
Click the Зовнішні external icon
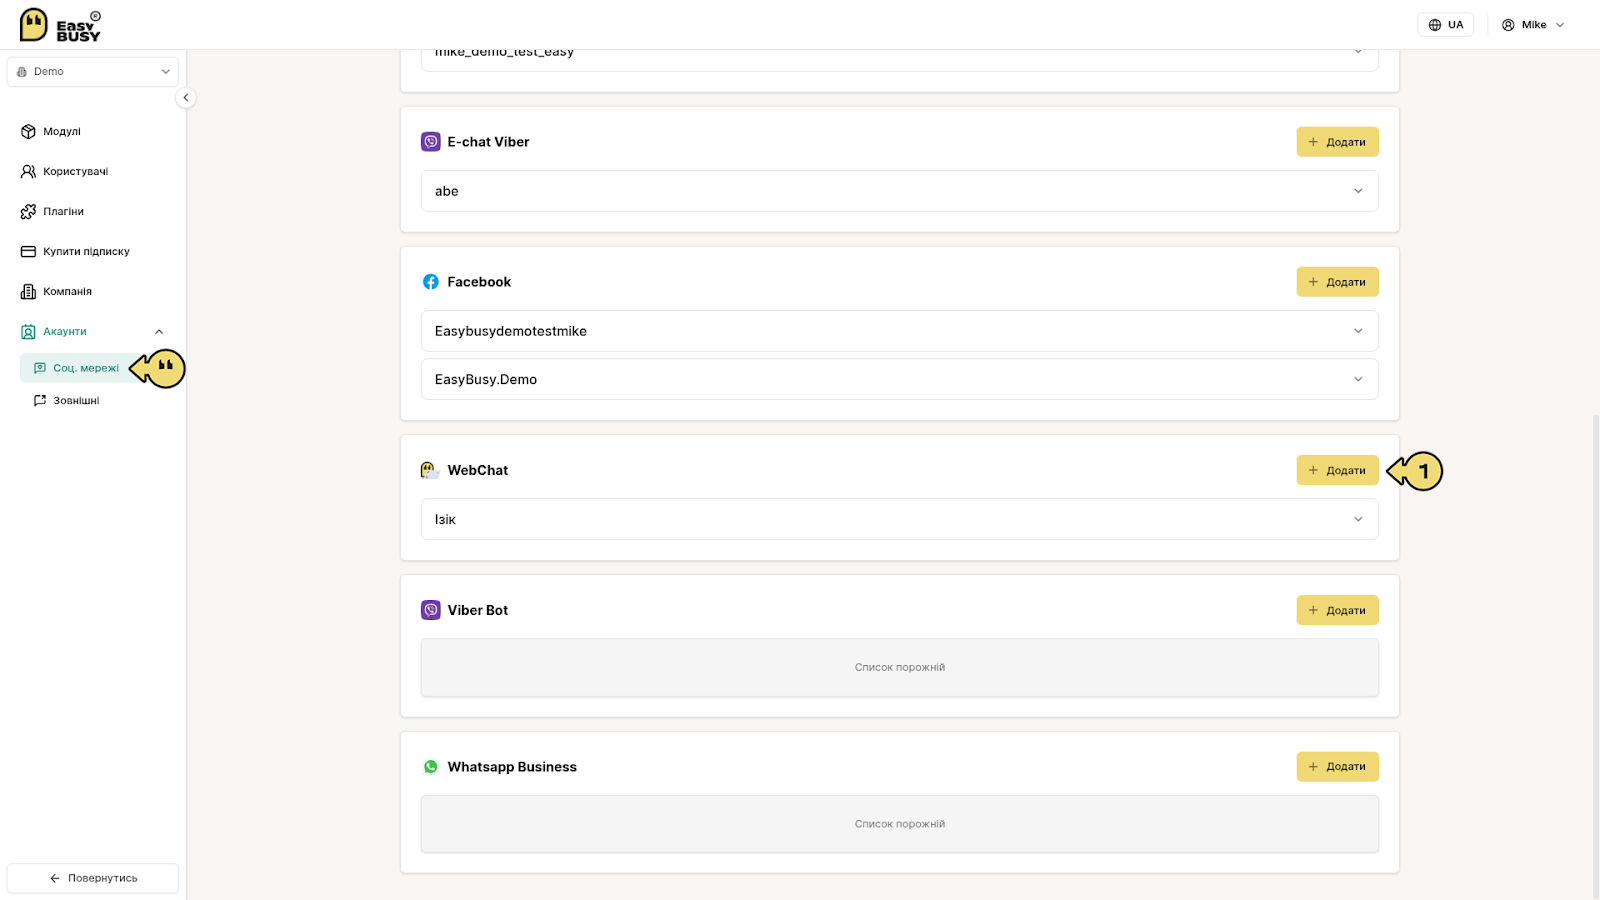[x=40, y=400]
